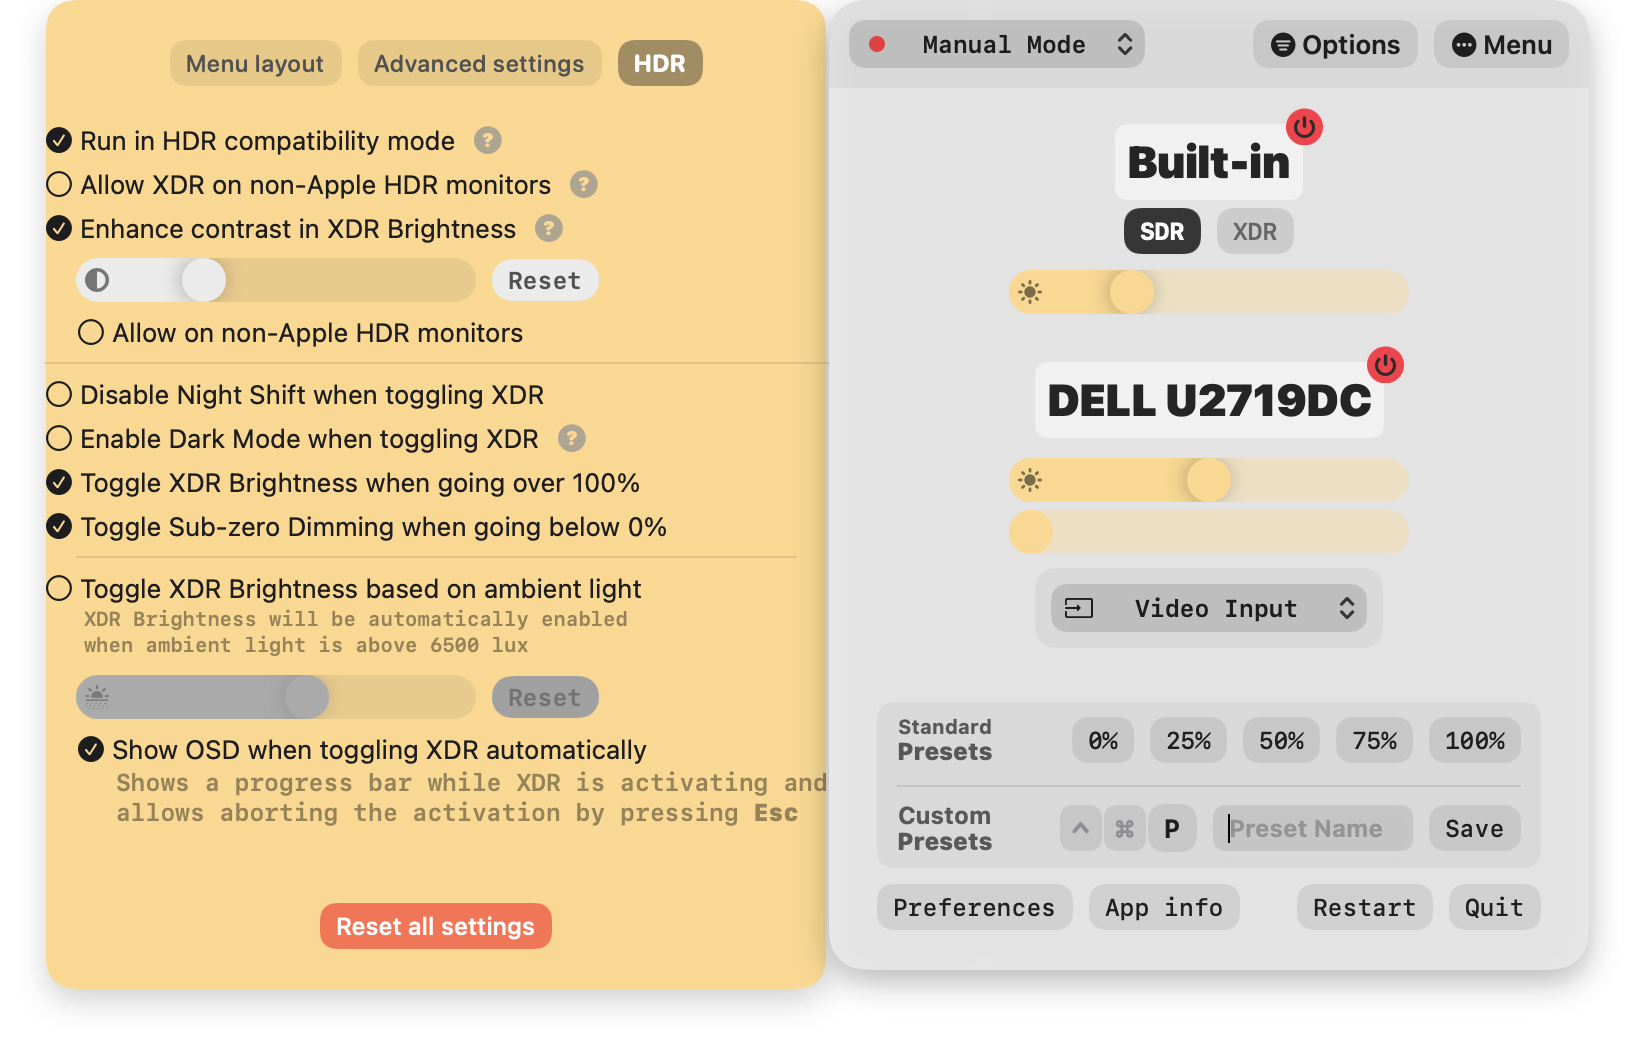Switch to the Advanced settings tab
Viewport: 1634px width, 1046px height.
pyautogui.click(x=479, y=64)
